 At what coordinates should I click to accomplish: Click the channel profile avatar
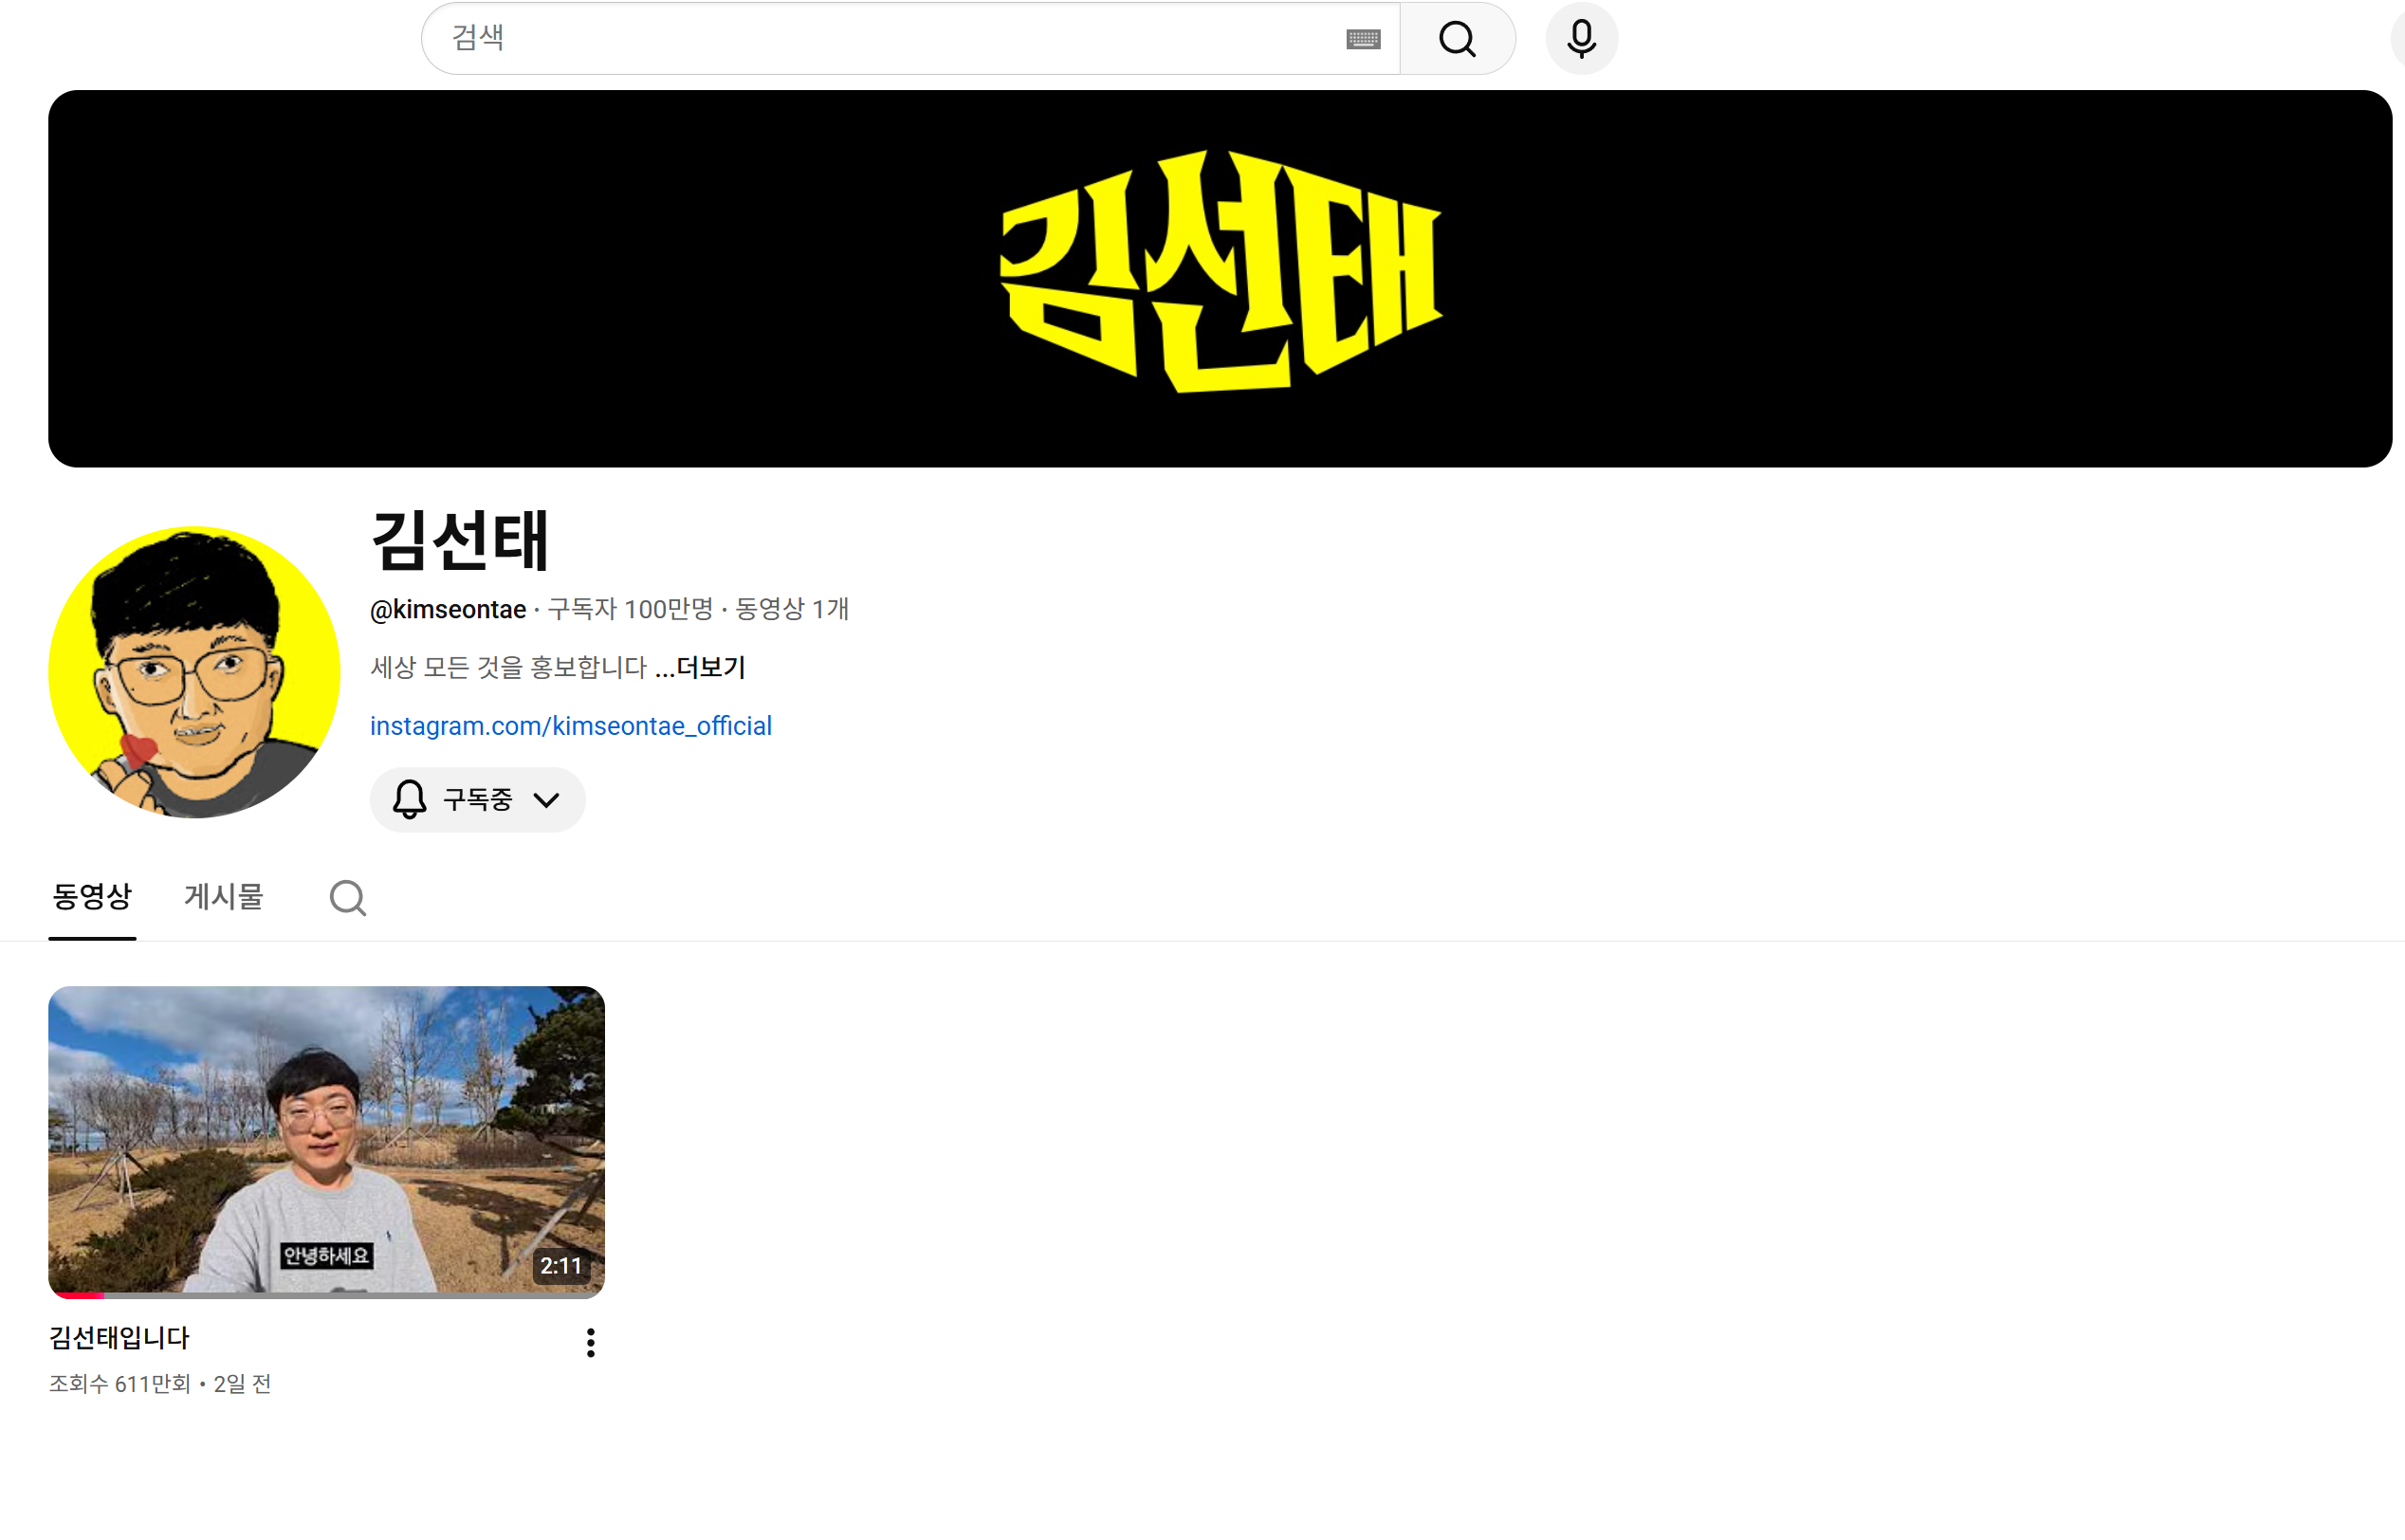(194, 673)
